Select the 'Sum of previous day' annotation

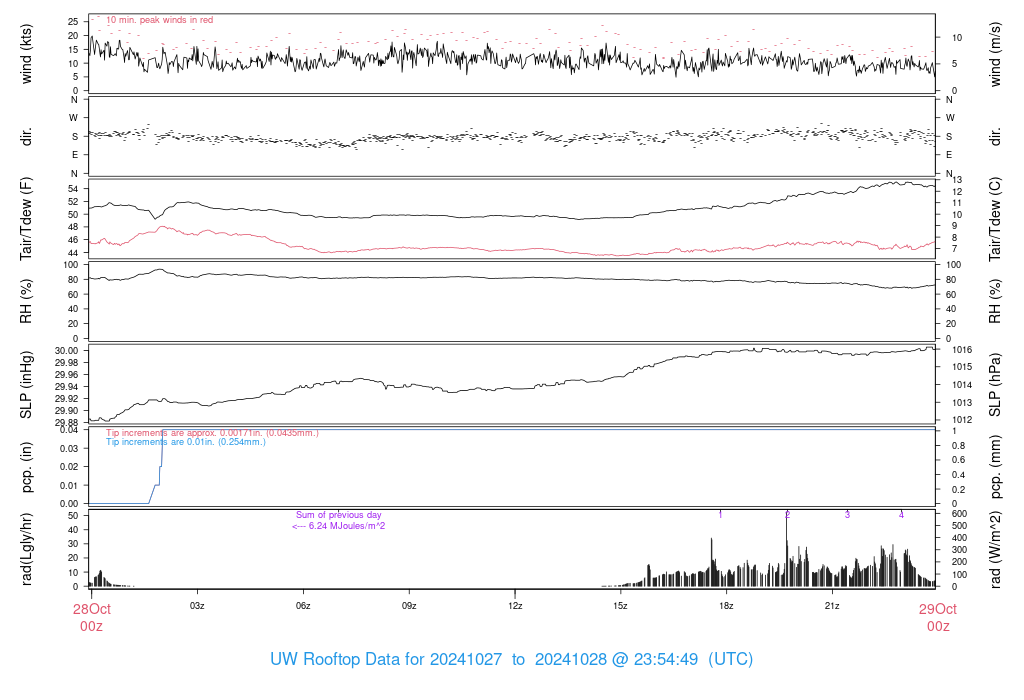338,515
